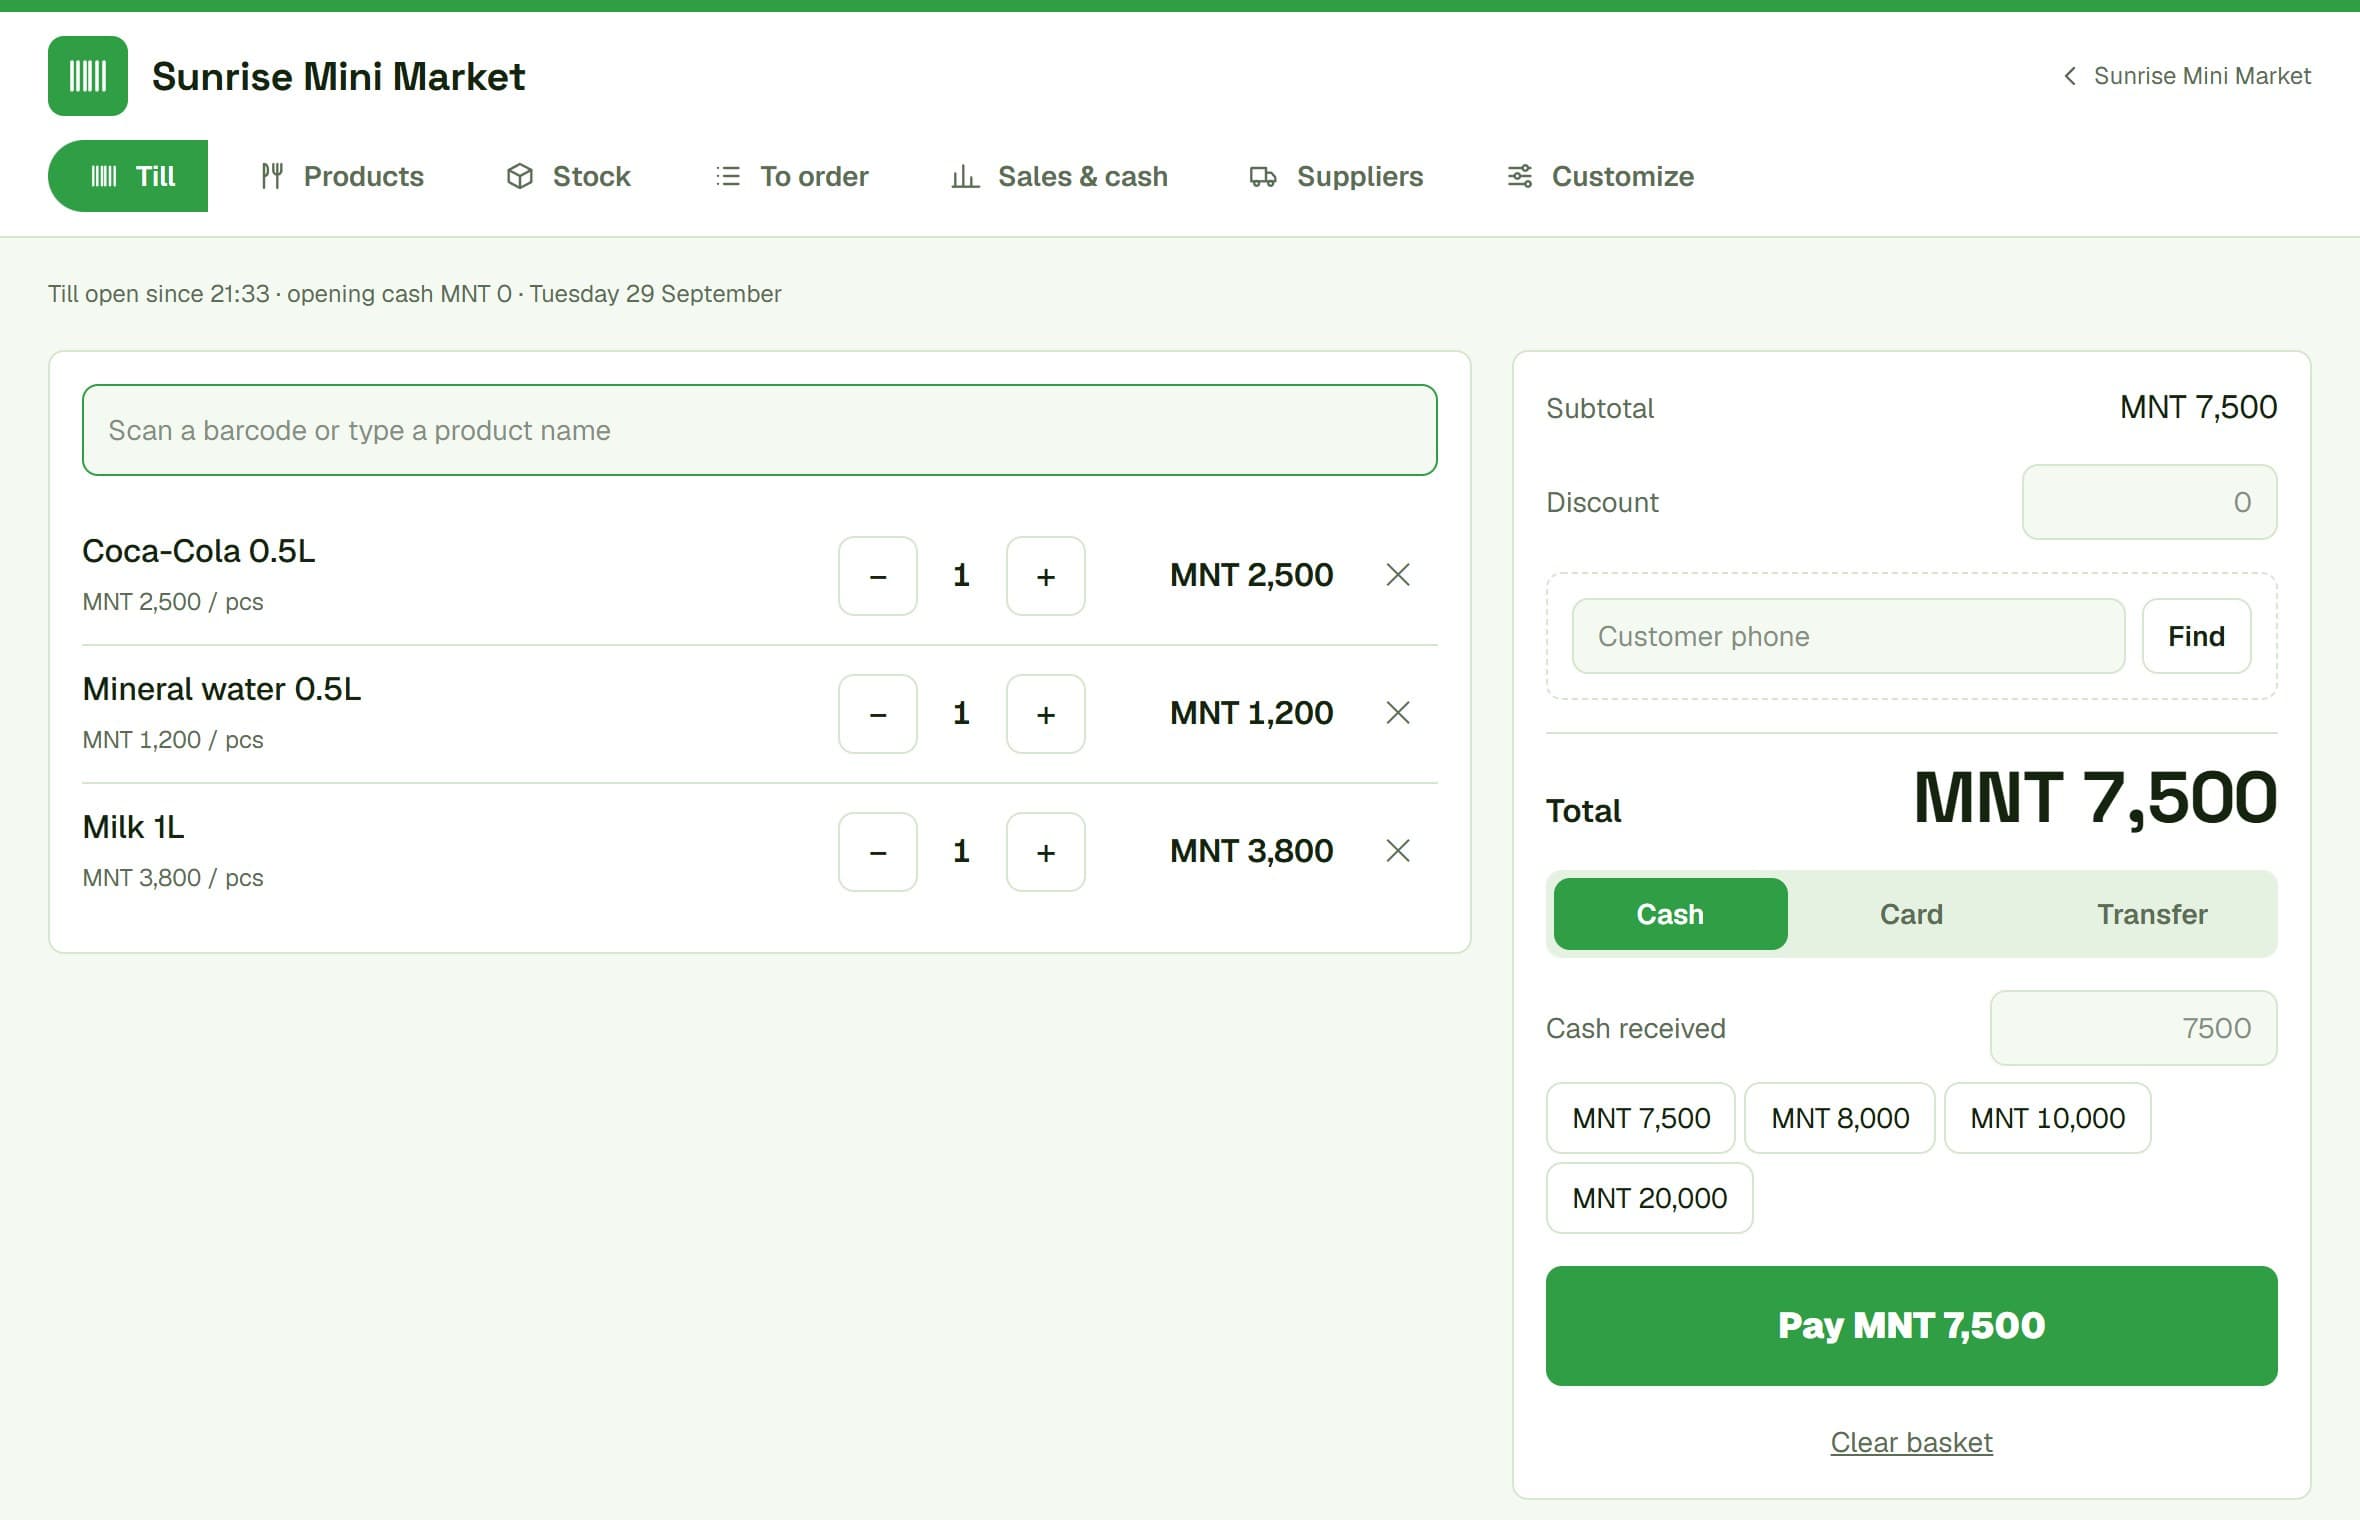The height and width of the screenshot is (1520, 2360).
Task: Go back via Sunrise Mini Market chevron link
Action: tap(2187, 76)
